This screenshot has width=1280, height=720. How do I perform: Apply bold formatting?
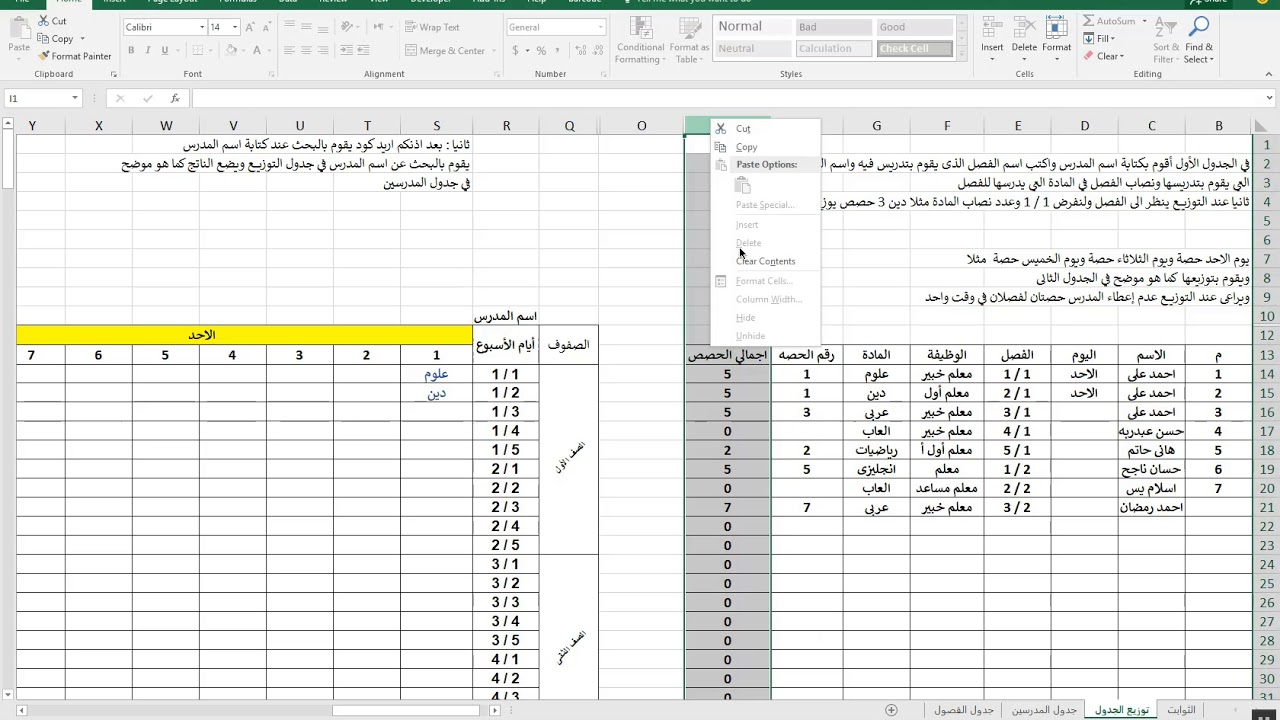point(131,50)
